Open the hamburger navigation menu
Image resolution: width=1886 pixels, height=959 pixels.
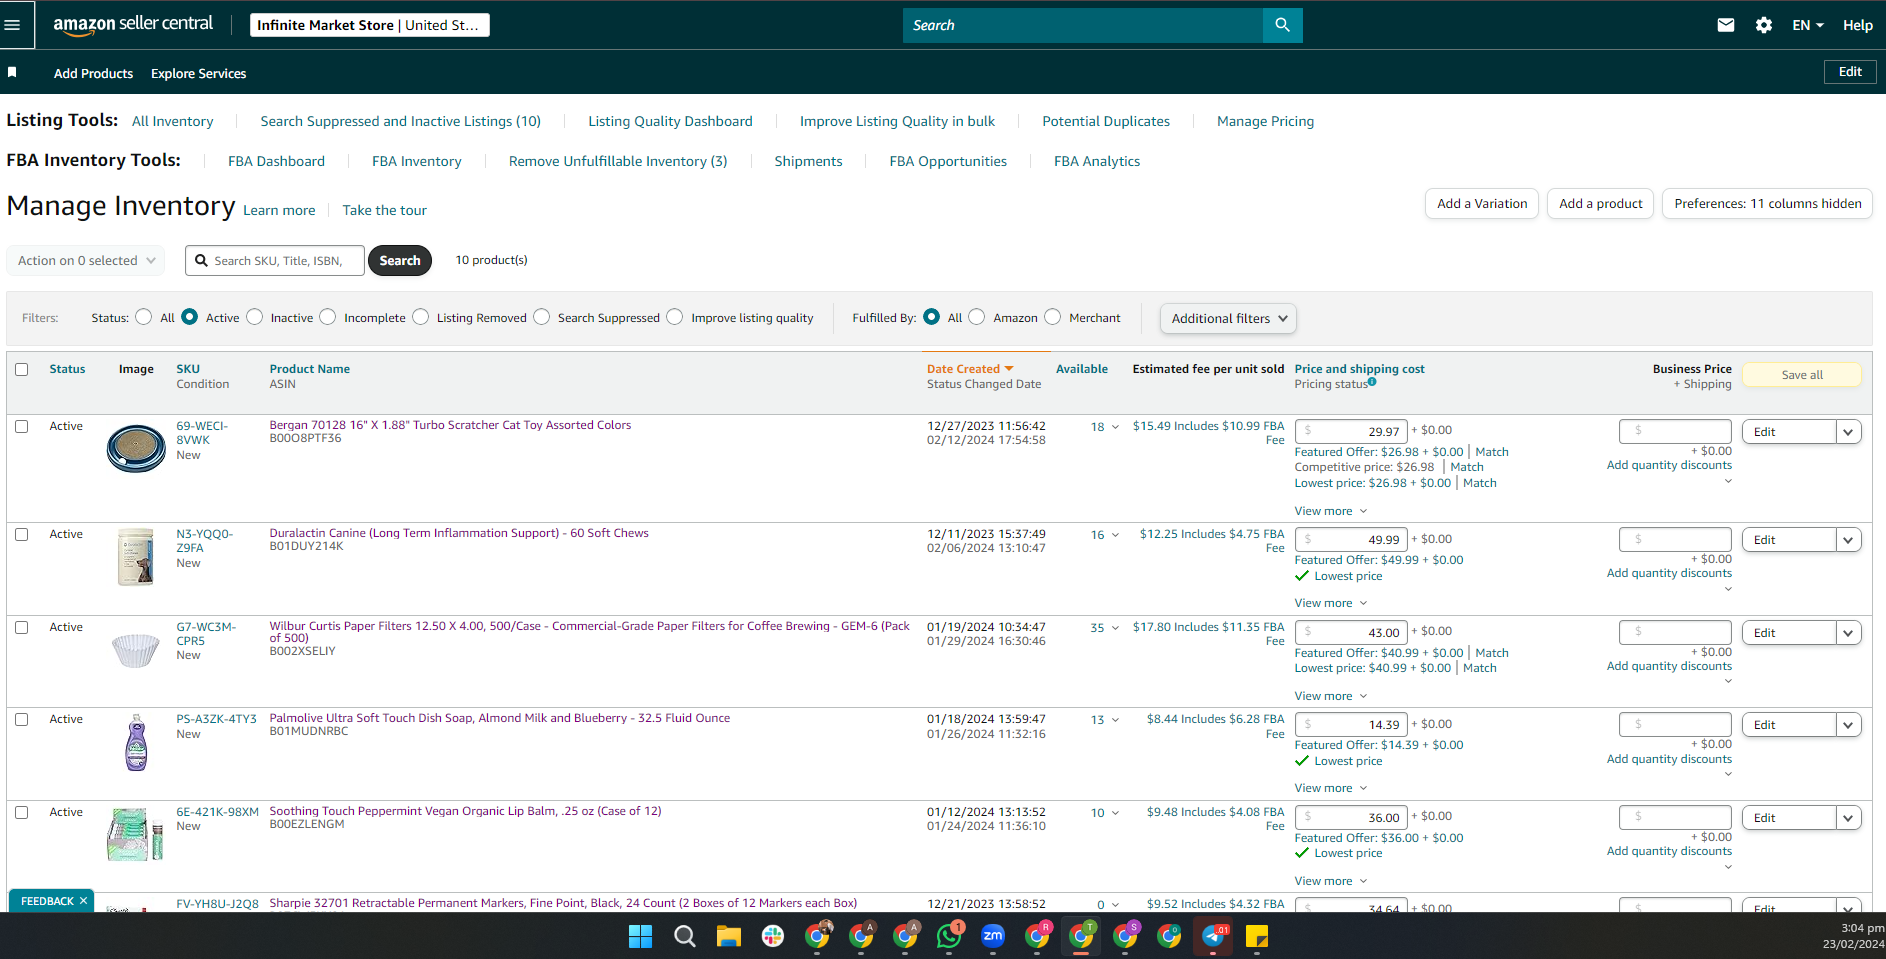12,25
